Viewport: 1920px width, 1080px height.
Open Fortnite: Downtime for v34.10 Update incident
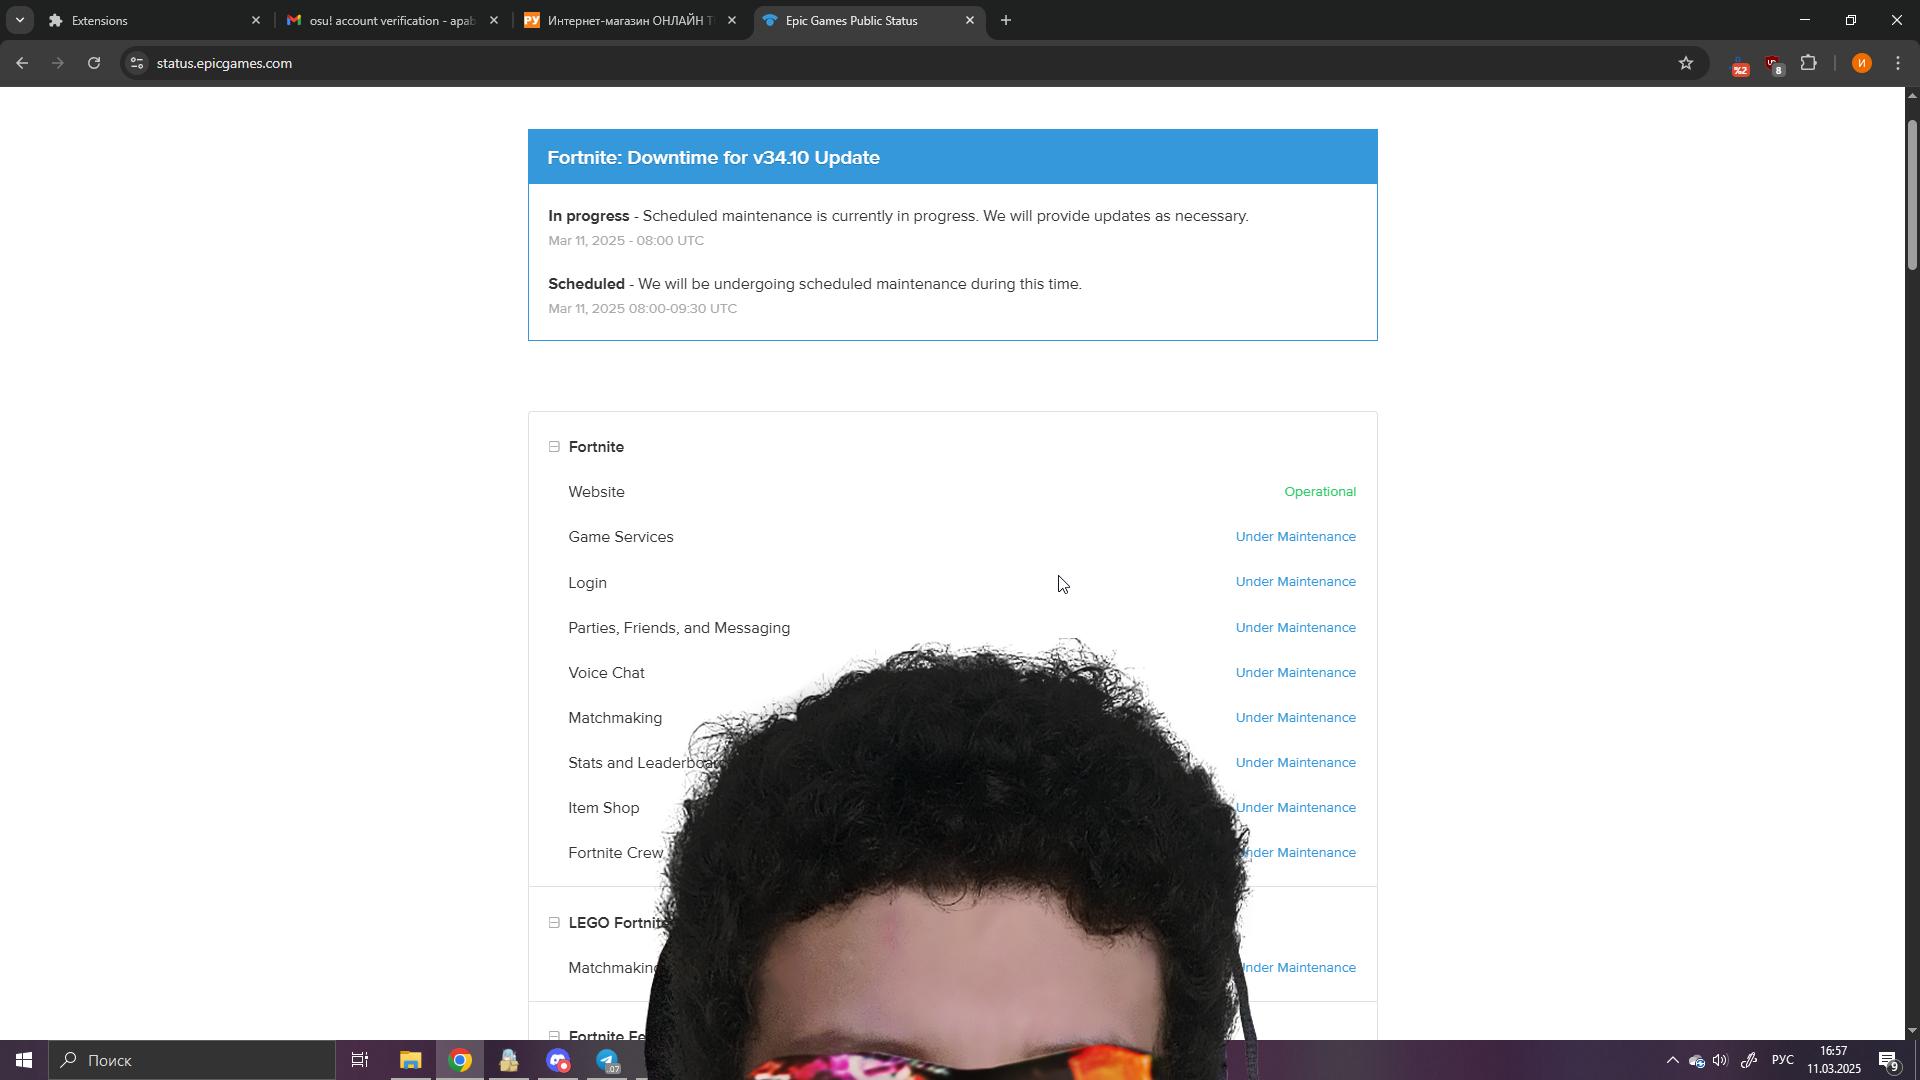(713, 157)
